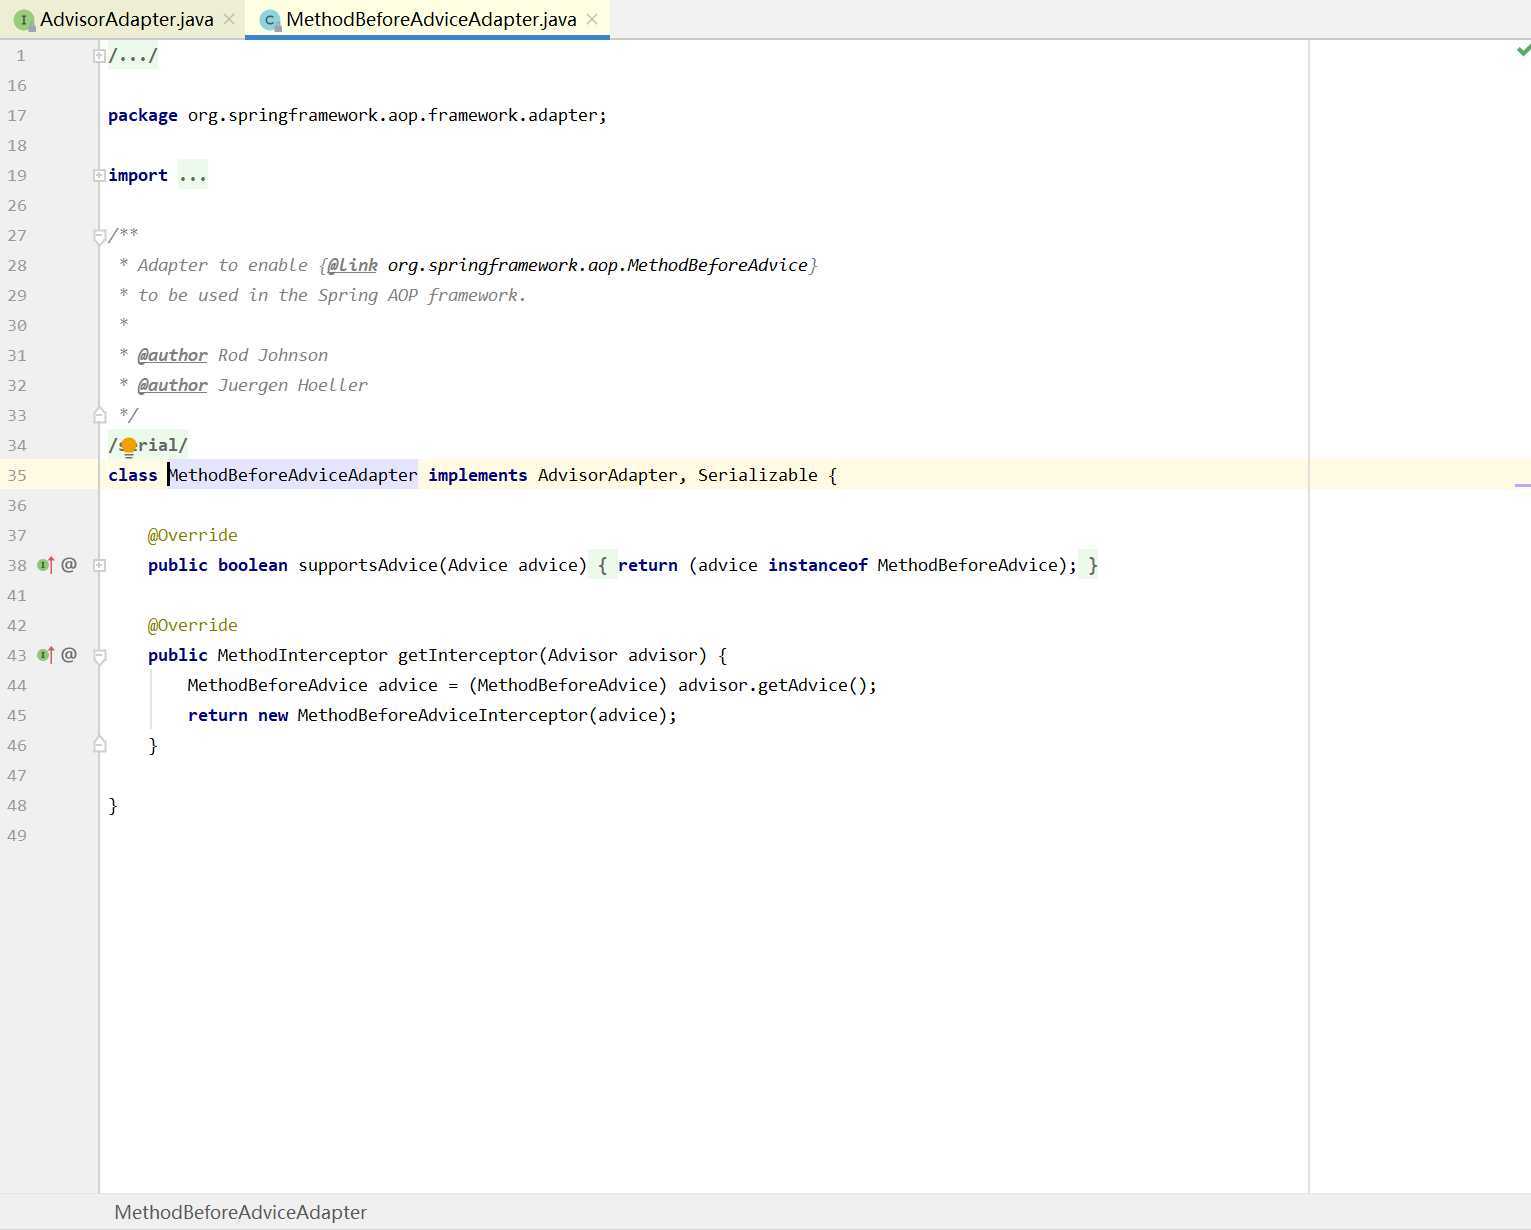Click the @Override annotation on line 42
Image resolution: width=1531 pixels, height=1230 pixels.
[x=192, y=625]
